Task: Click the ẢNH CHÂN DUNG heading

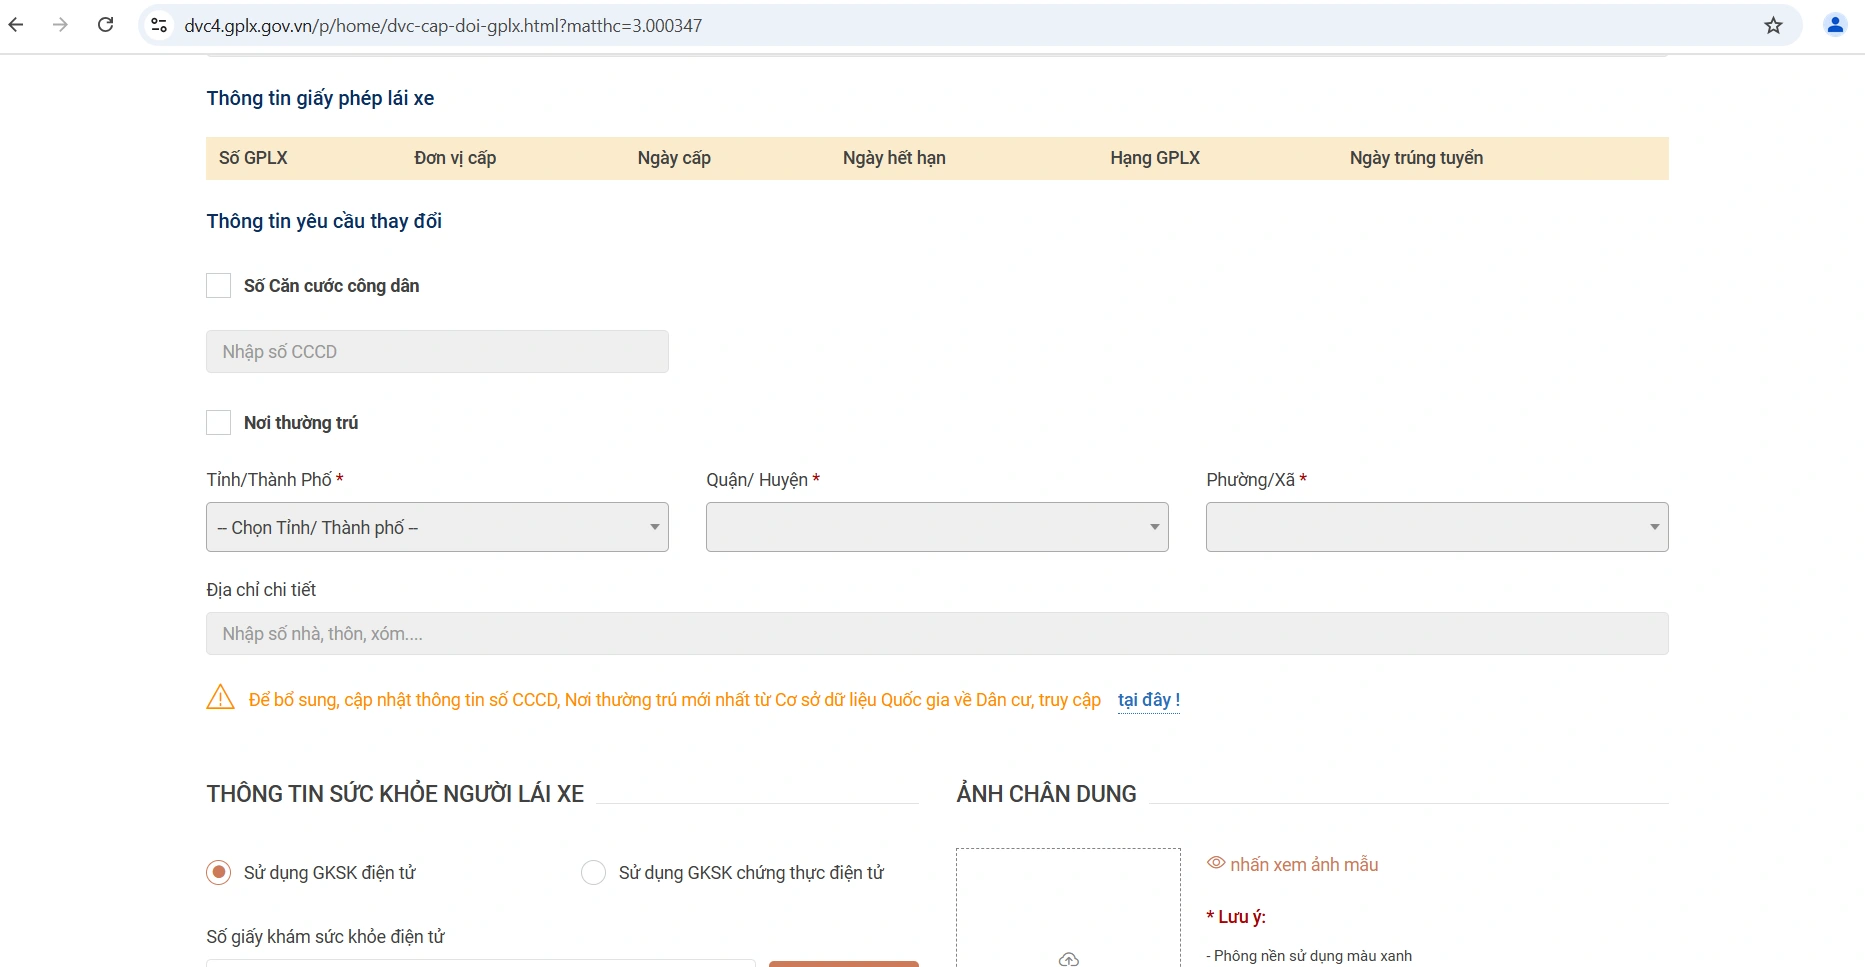Action: (x=1046, y=794)
